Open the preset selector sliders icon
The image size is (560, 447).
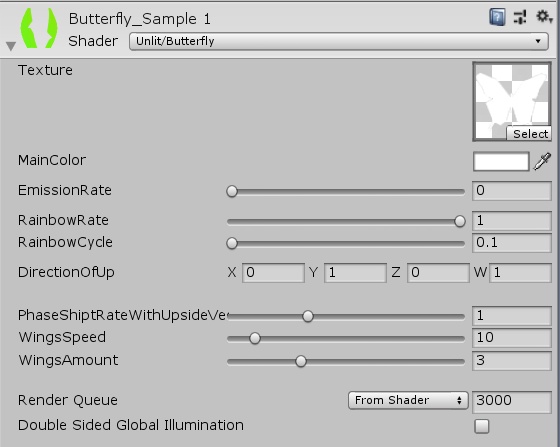tap(520, 17)
